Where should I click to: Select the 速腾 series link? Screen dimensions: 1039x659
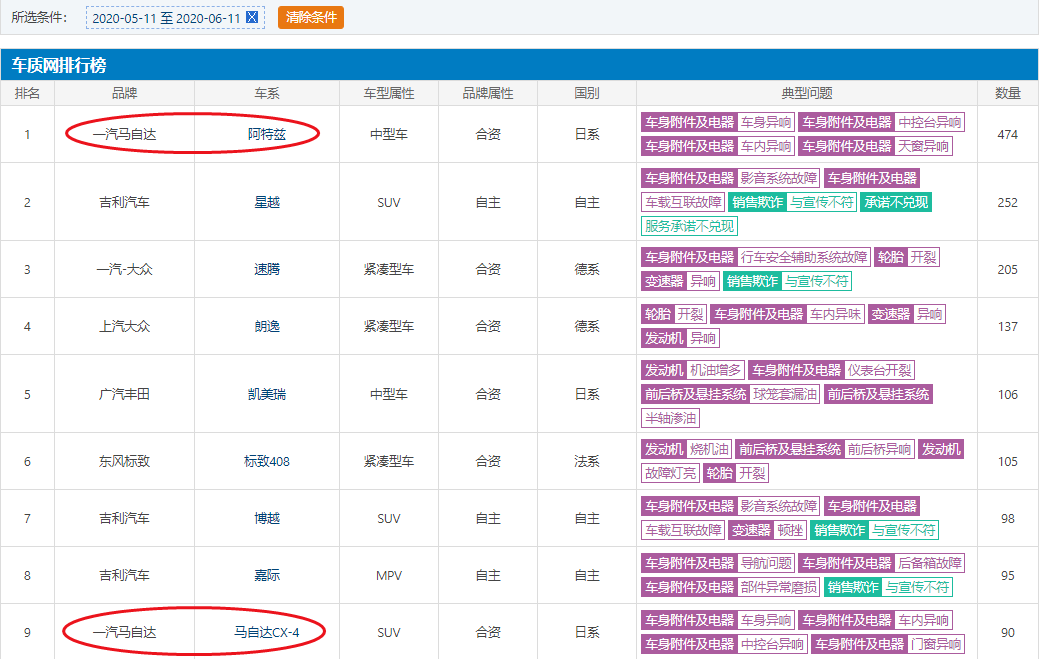pyautogui.click(x=267, y=269)
